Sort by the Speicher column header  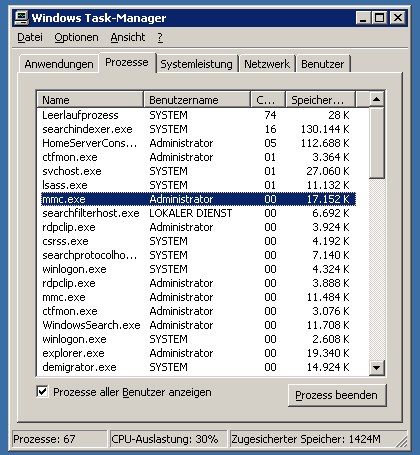click(x=321, y=100)
